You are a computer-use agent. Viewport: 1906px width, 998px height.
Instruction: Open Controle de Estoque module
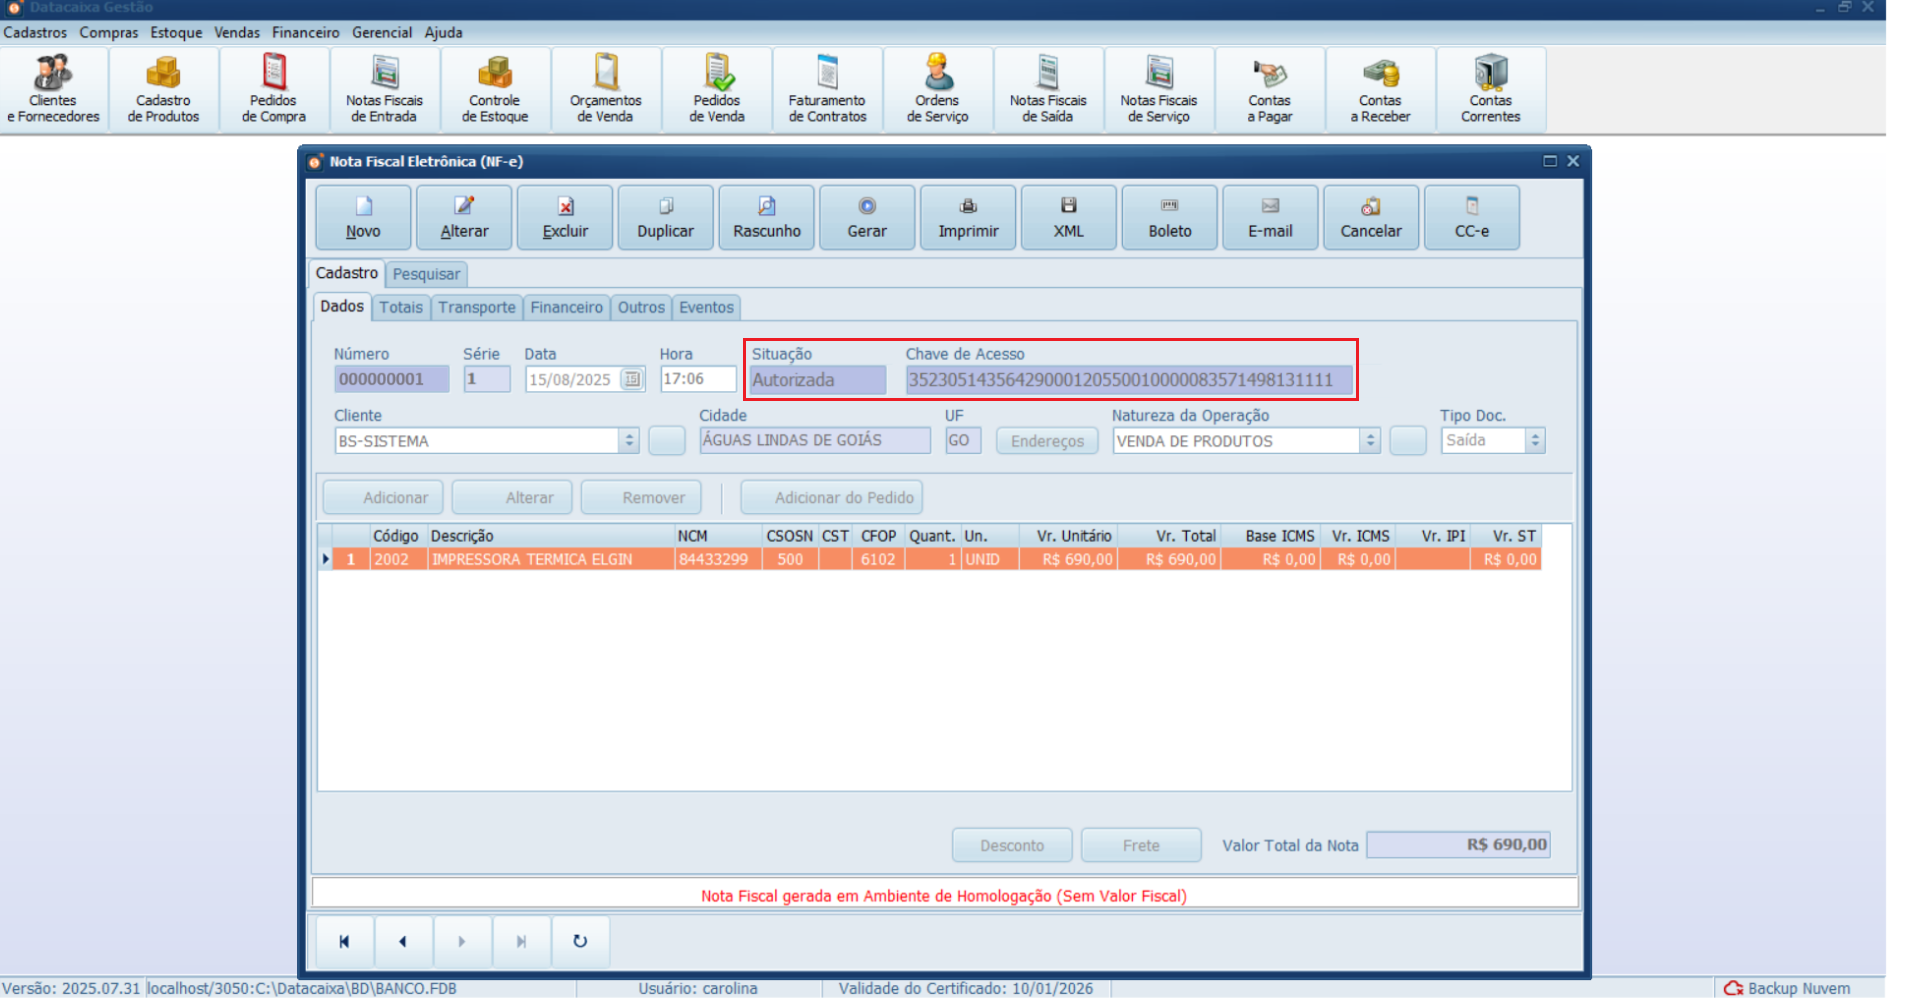coord(495,90)
